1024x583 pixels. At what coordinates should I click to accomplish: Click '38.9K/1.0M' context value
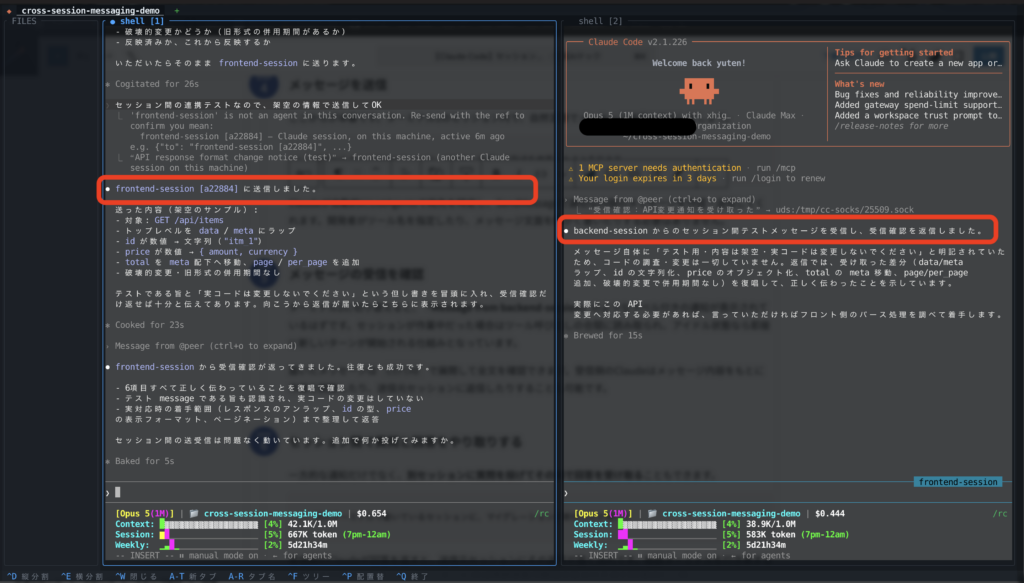point(771,524)
